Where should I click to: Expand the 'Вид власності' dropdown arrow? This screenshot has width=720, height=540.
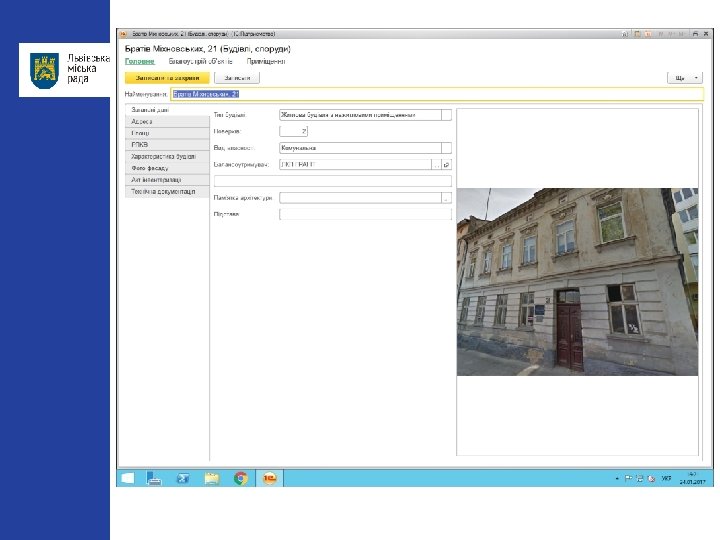(x=446, y=148)
